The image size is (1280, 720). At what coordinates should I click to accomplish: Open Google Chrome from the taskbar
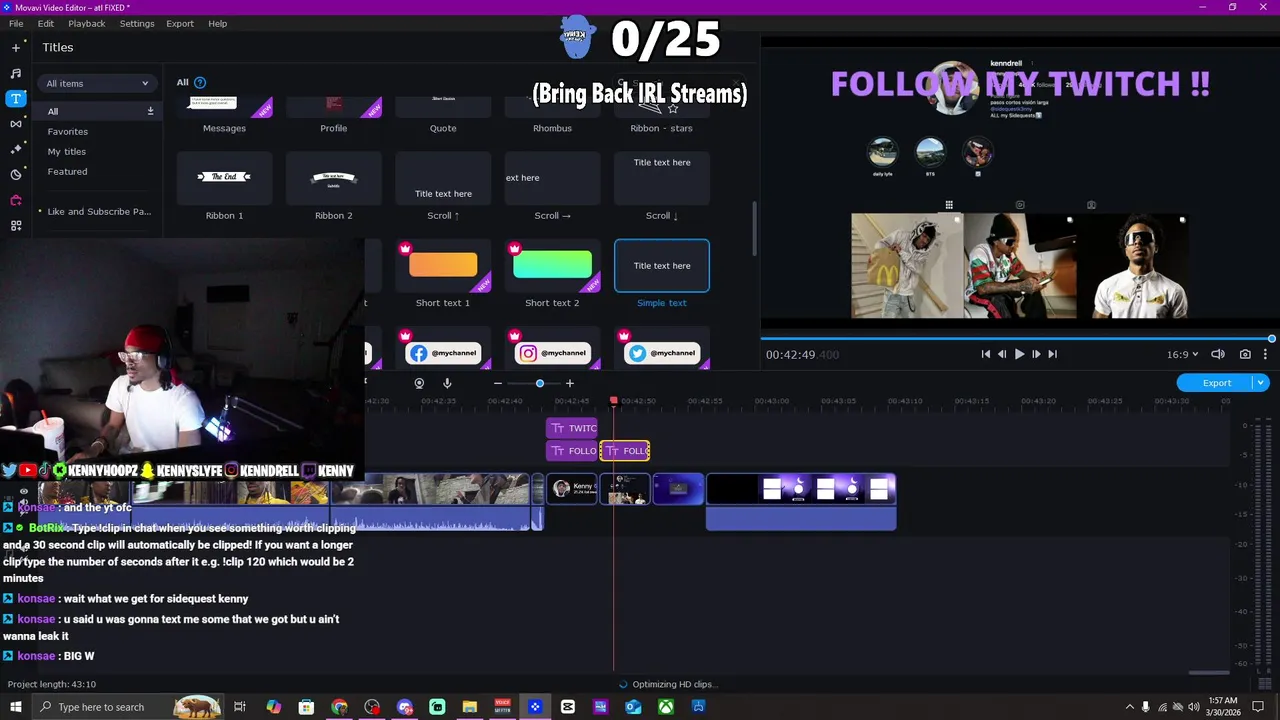(x=339, y=707)
